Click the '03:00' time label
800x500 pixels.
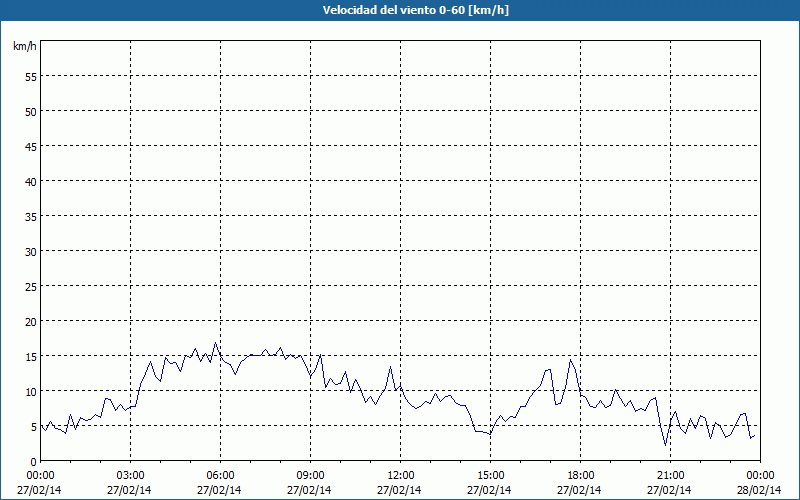(x=131, y=476)
